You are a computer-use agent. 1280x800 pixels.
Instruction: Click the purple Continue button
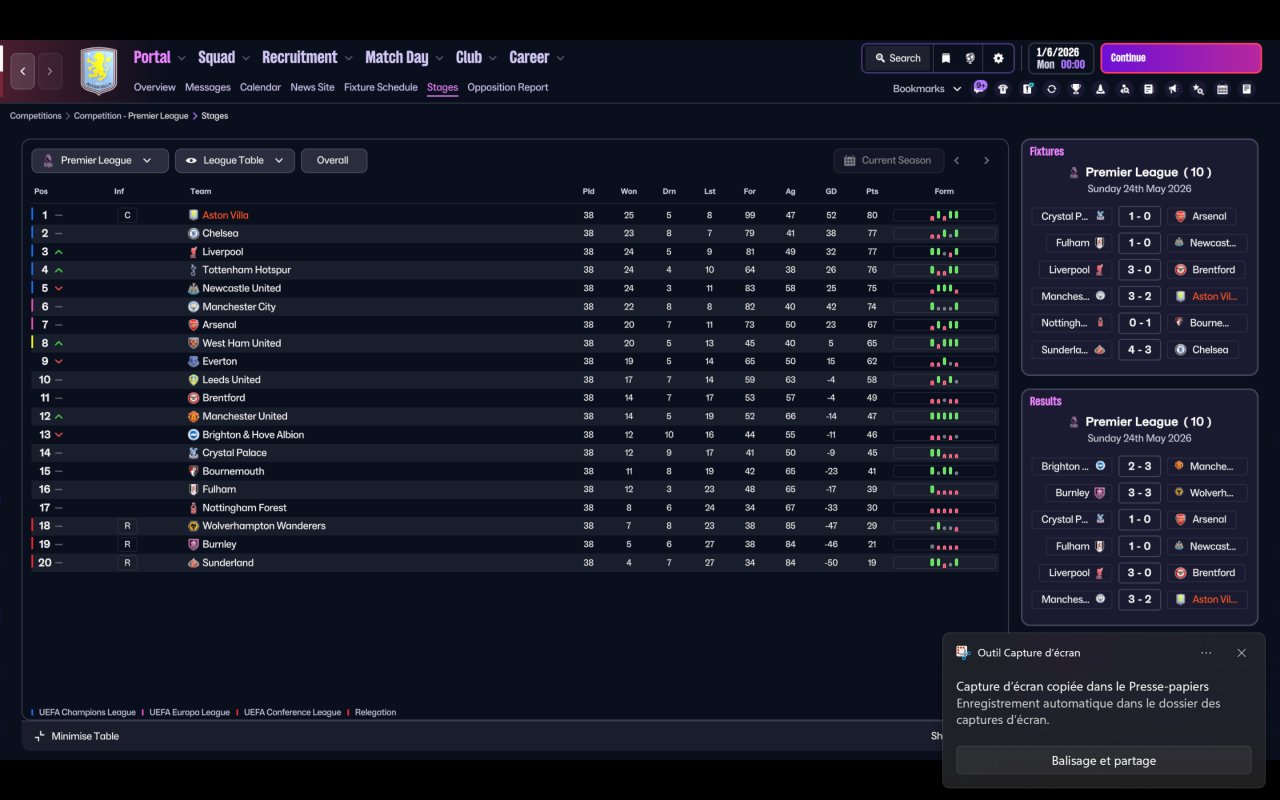tap(1181, 58)
